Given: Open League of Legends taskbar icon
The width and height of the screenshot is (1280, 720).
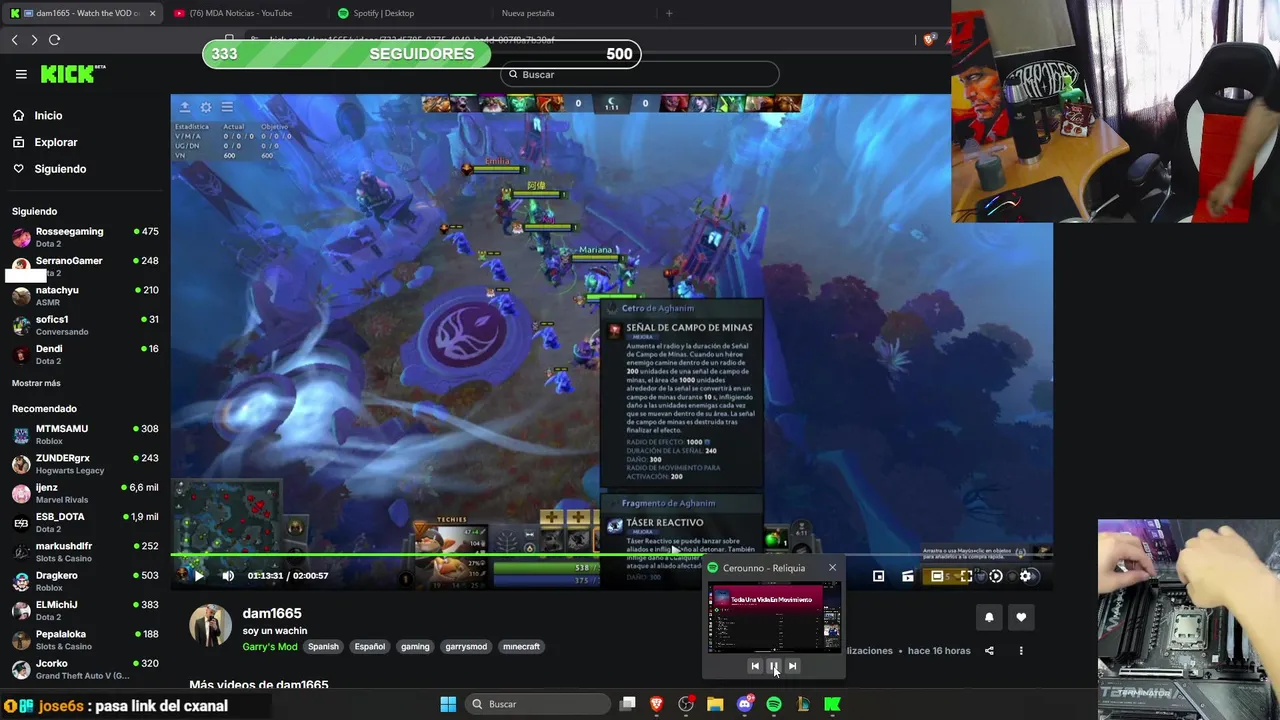Looking at the screenshot, I should [x=803, y=704].
